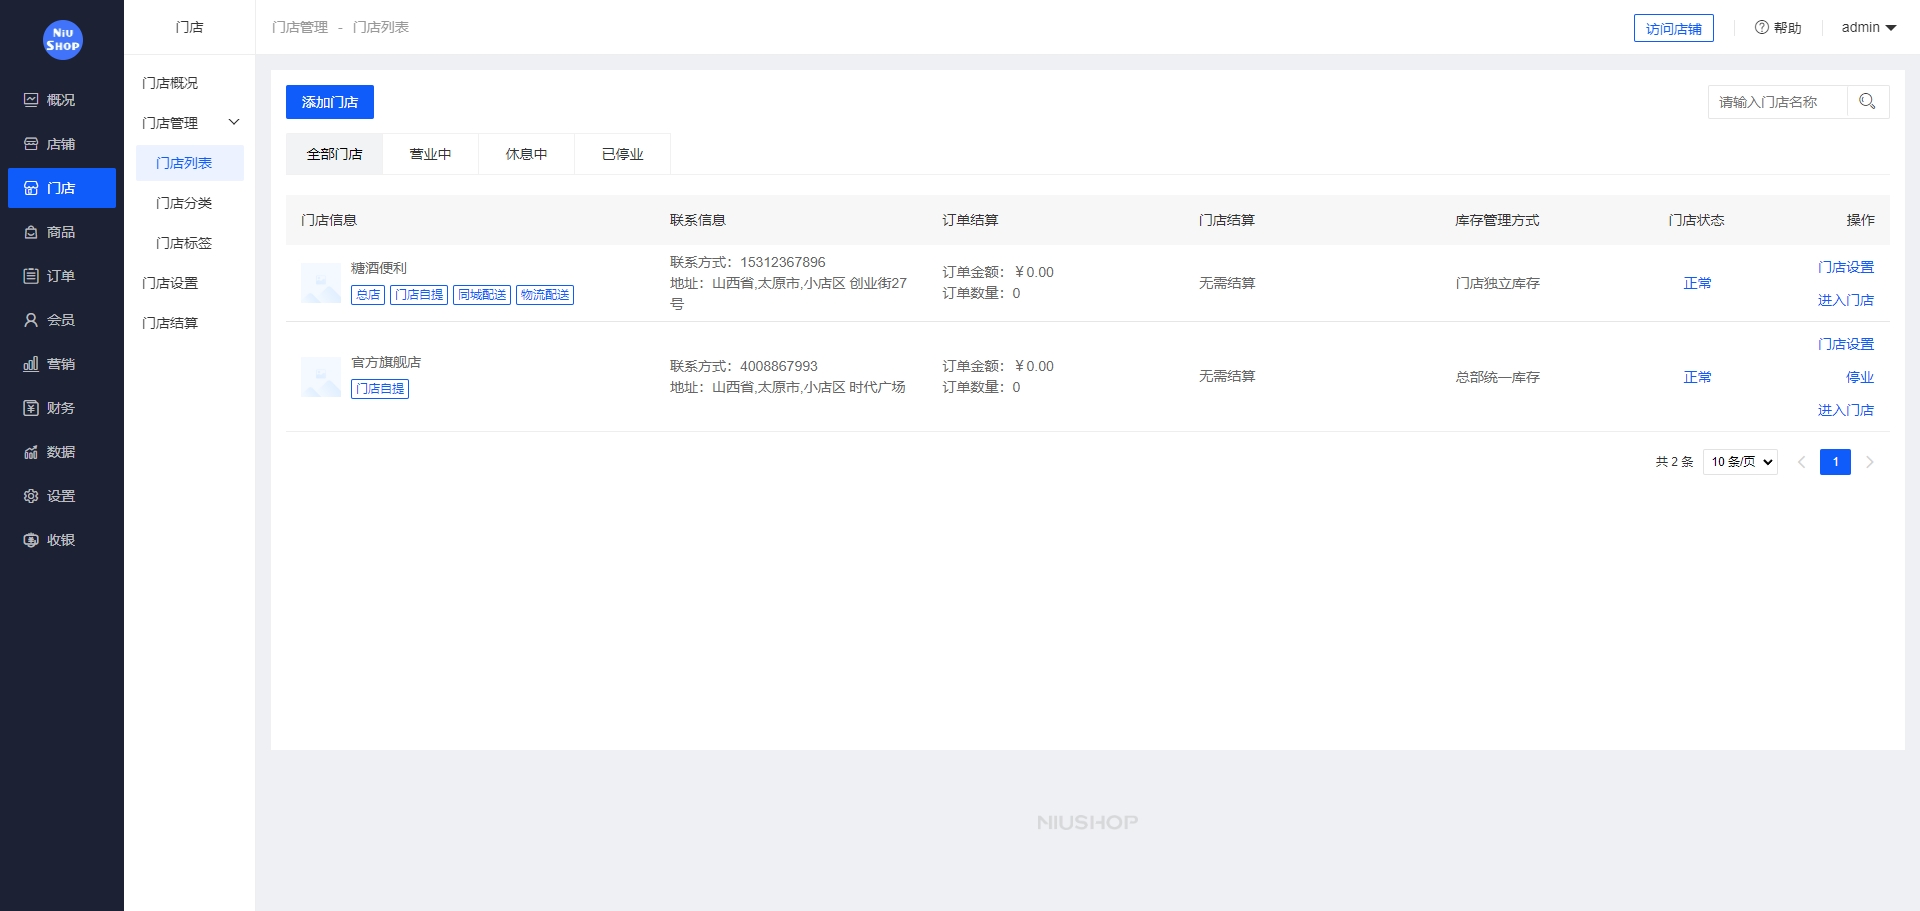This screenshot has width=1920, height=911.
Task: Switch to the 营业中 tab
Action: point(430,154)
